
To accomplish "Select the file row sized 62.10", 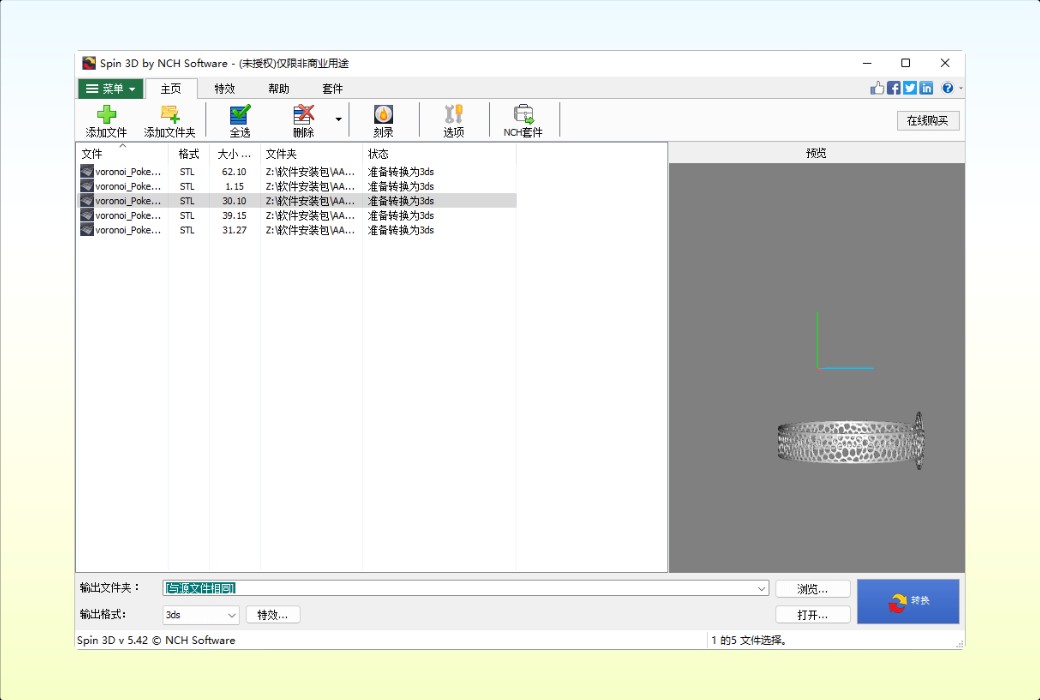I will (x=296, y=171).
